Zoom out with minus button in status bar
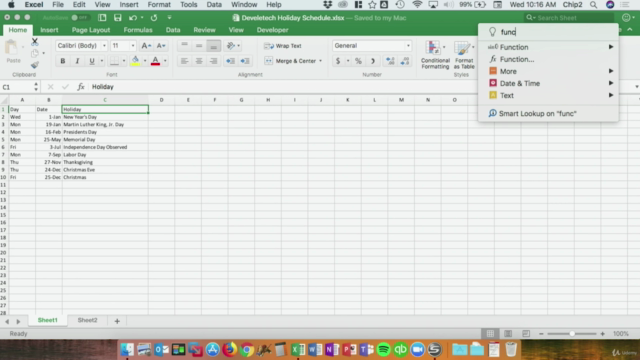 pyautogui.click(x=541, y=333)
